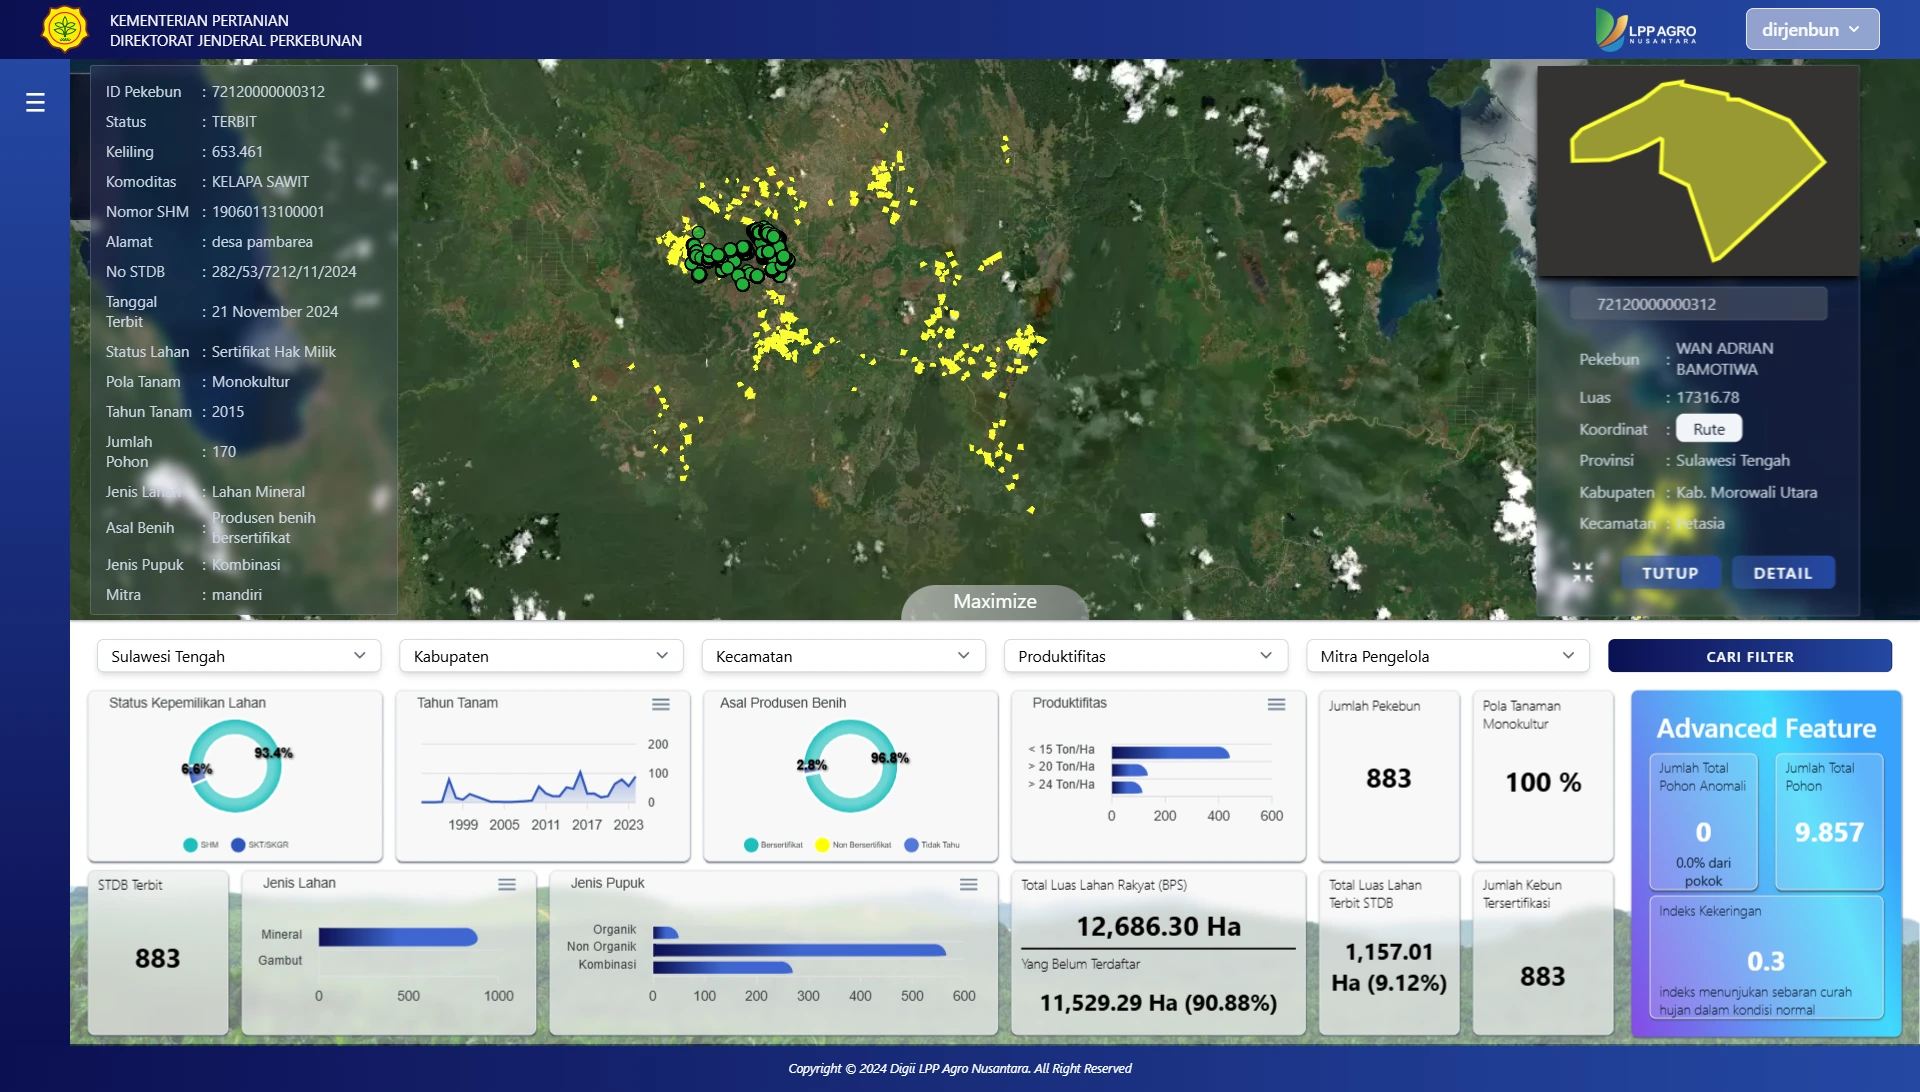
Task: Open the Jenis Lahan chart menu icon
Action: (506, 884)
